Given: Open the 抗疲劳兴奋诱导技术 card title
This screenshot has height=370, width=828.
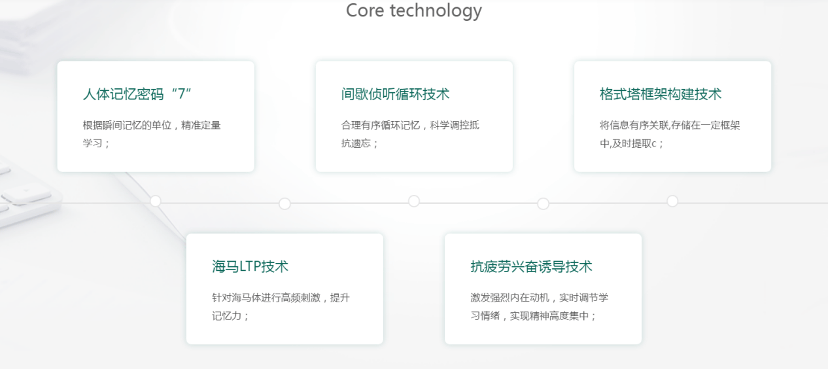Looking at the screenshot, I should pos(531,267).
